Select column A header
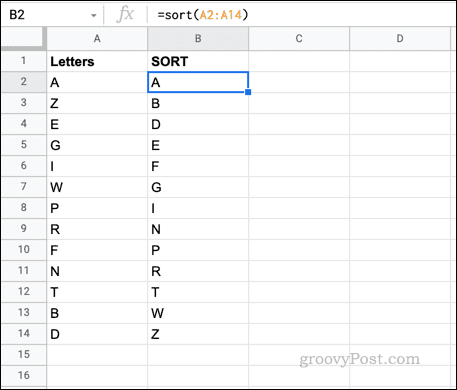Screen dimensions: 457x390 coord(97,39)
